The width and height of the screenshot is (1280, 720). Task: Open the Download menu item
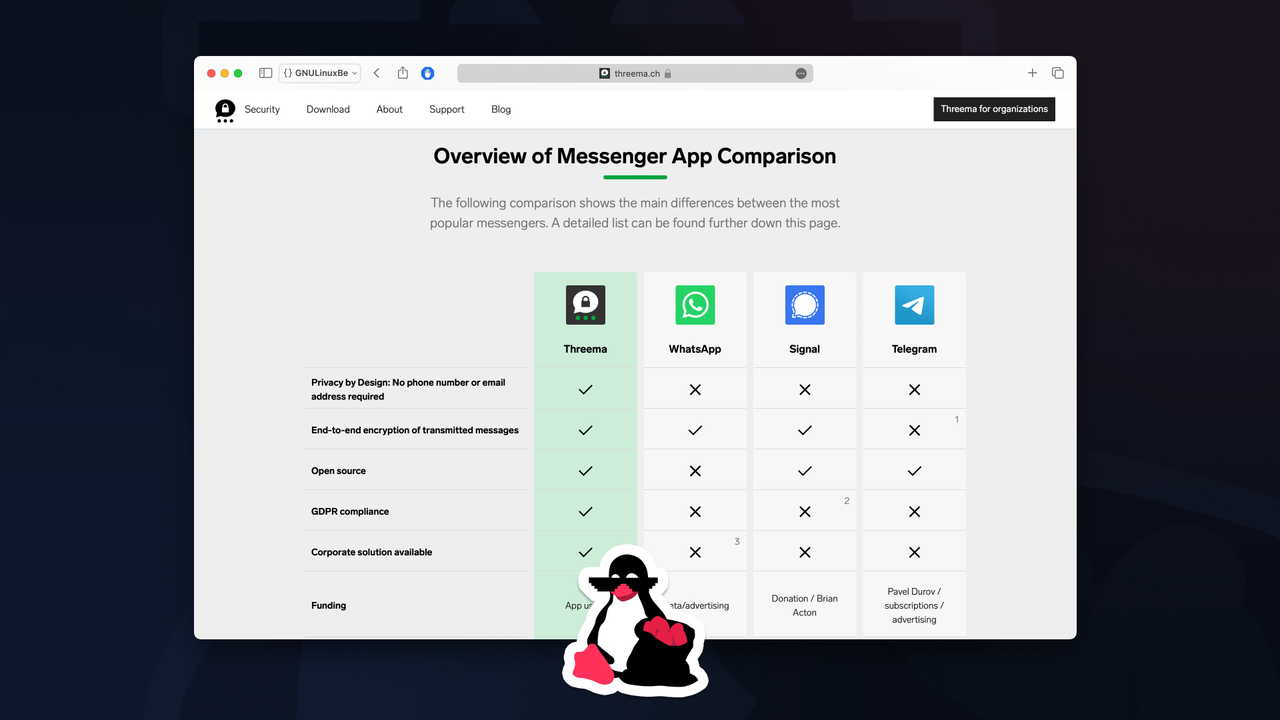pyautogui.click(x=328, y=110)
